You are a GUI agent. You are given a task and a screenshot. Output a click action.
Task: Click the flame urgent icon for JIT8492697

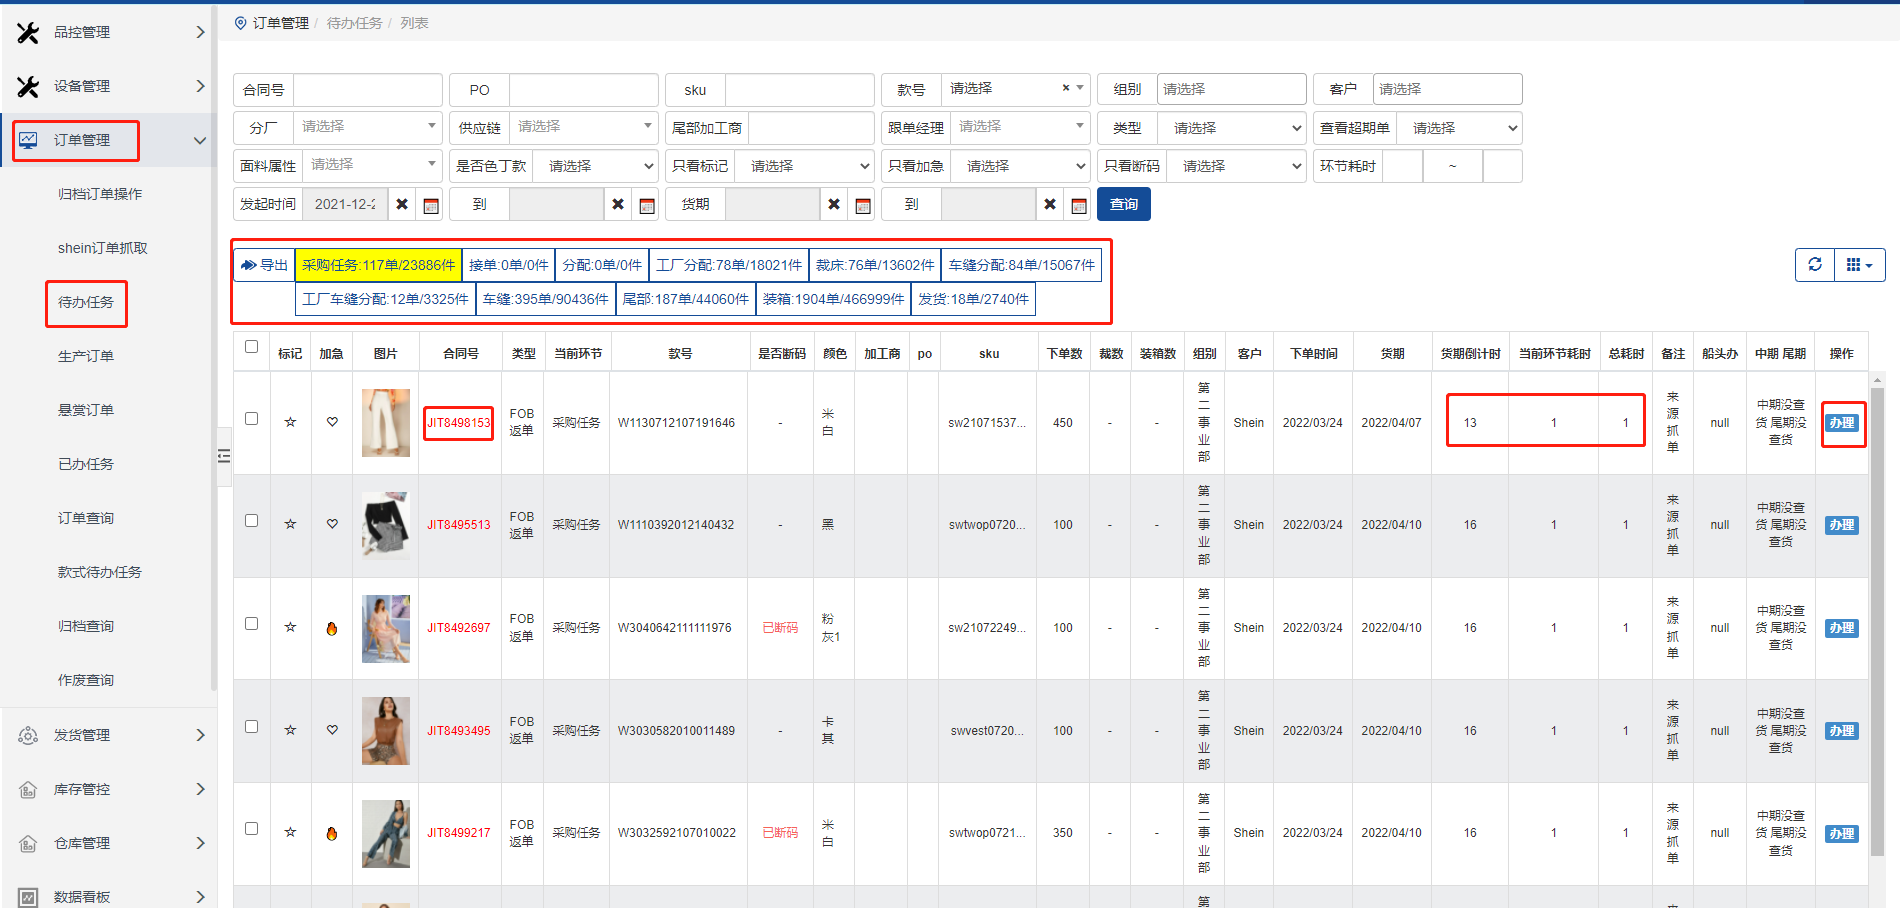click(332, 628)
